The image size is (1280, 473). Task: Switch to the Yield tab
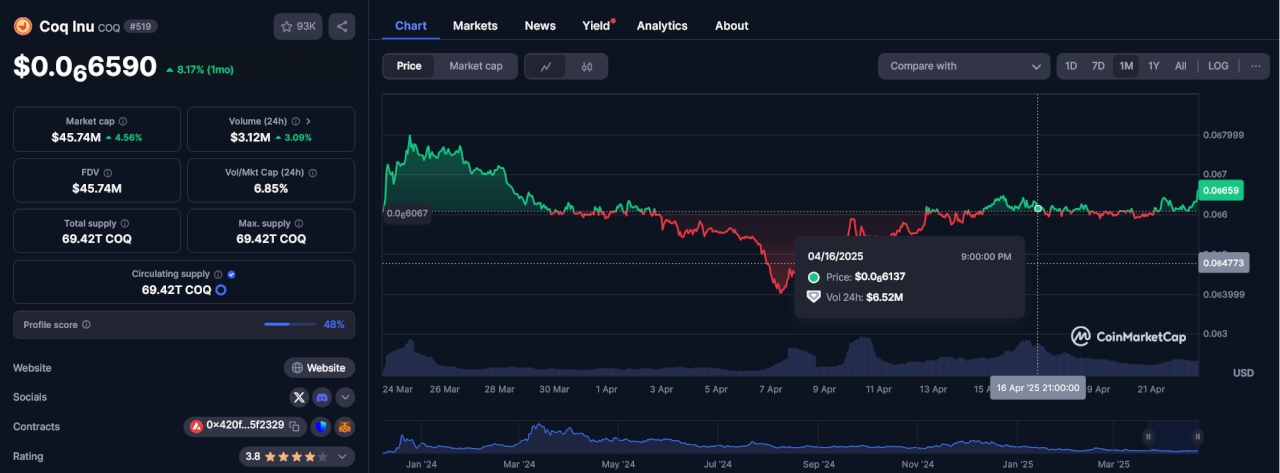click(x=598, y=26)
